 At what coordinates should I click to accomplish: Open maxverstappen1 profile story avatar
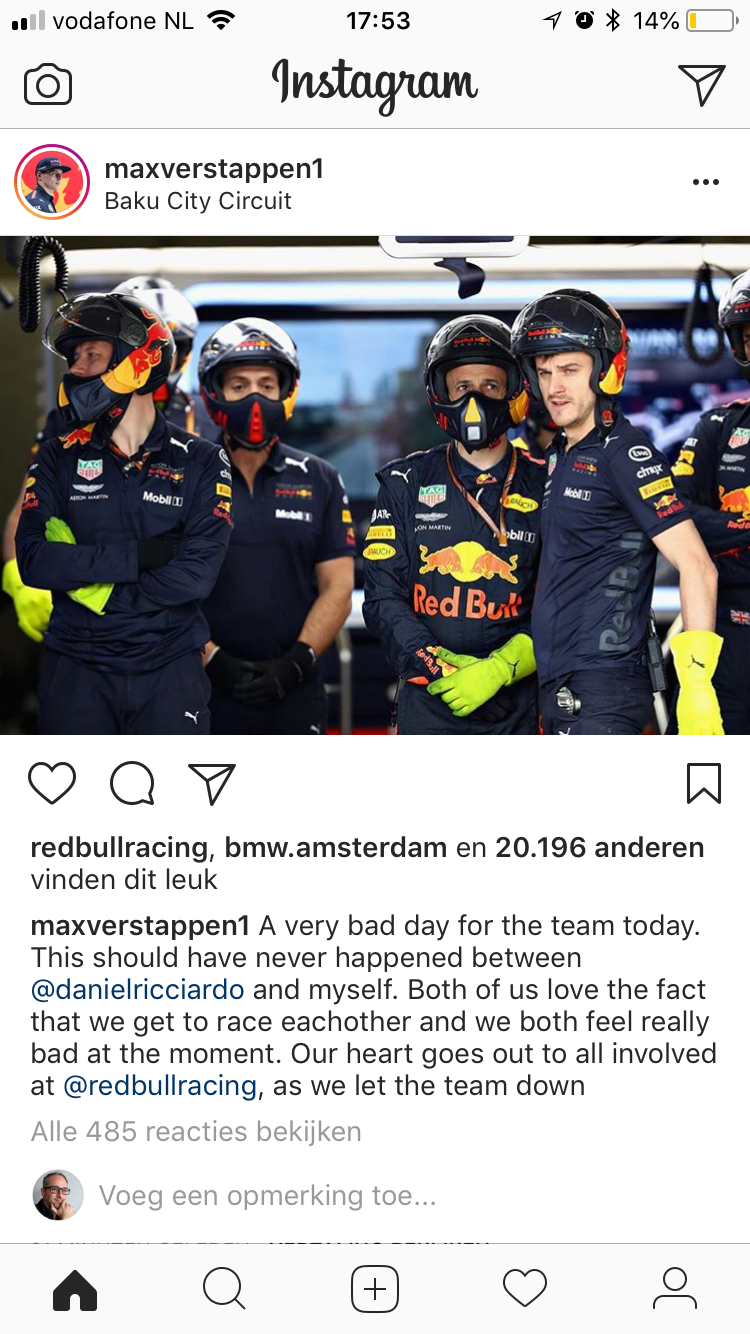(52, 182)
